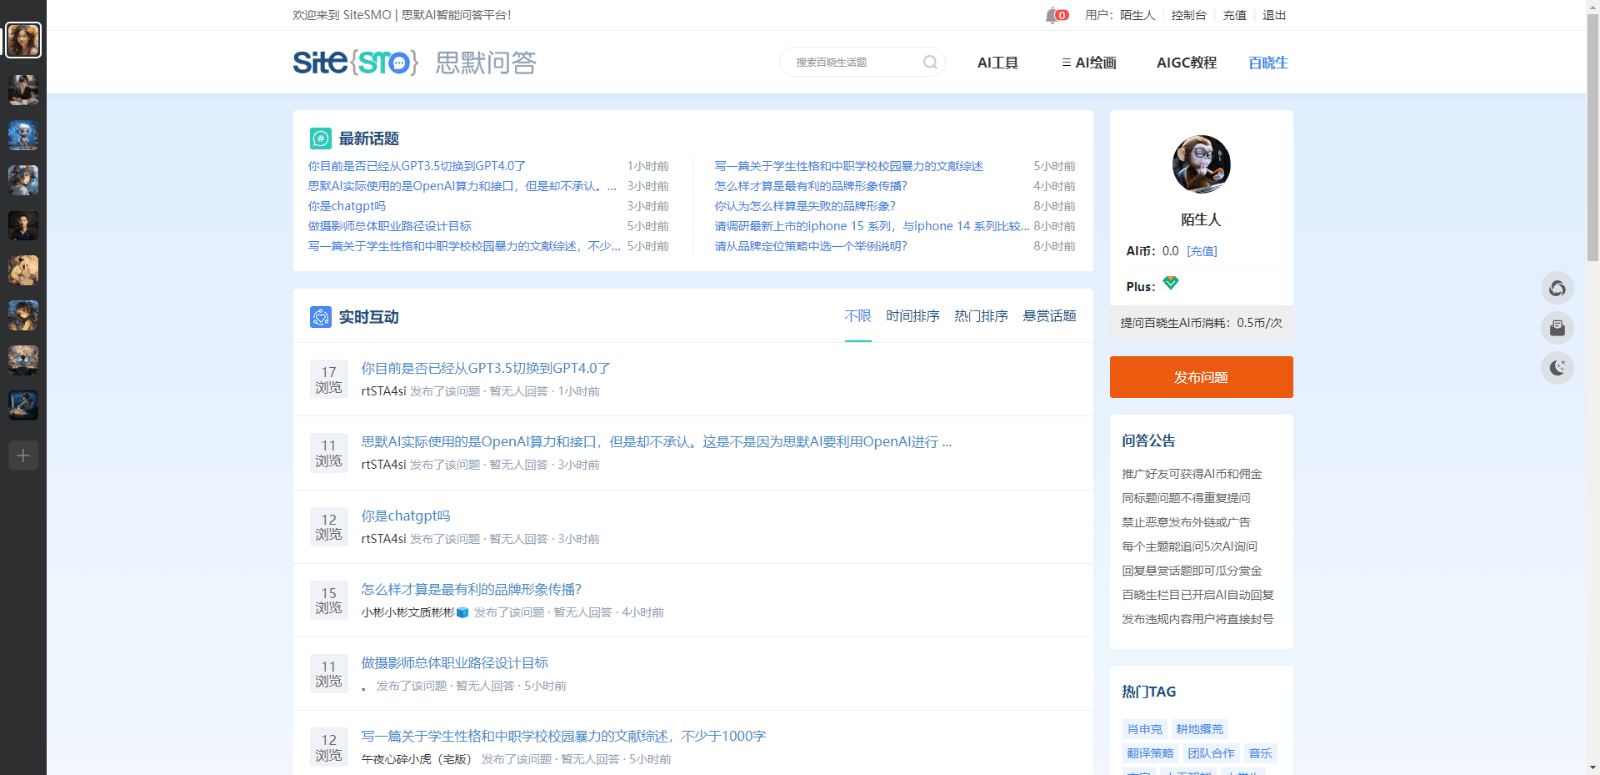Viewport: 1600px width, 775px height.
Task: Open notice 回复悬赏话题即可瓜分赏金
Action: pos(1192,571)
